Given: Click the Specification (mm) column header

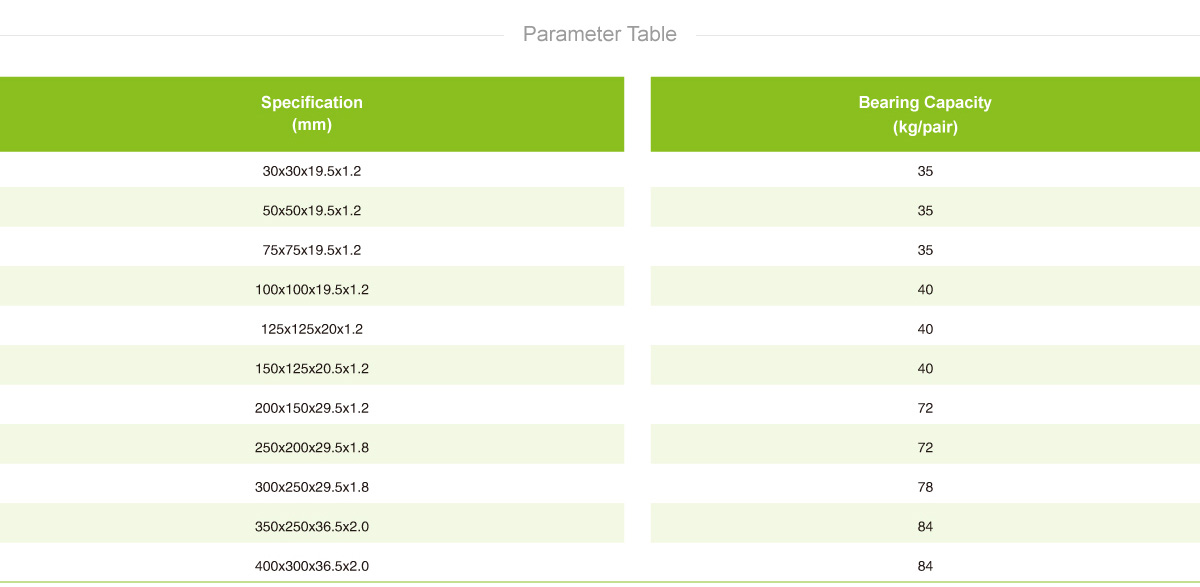Looking at the screenshot, I should [x=312, y=114].
